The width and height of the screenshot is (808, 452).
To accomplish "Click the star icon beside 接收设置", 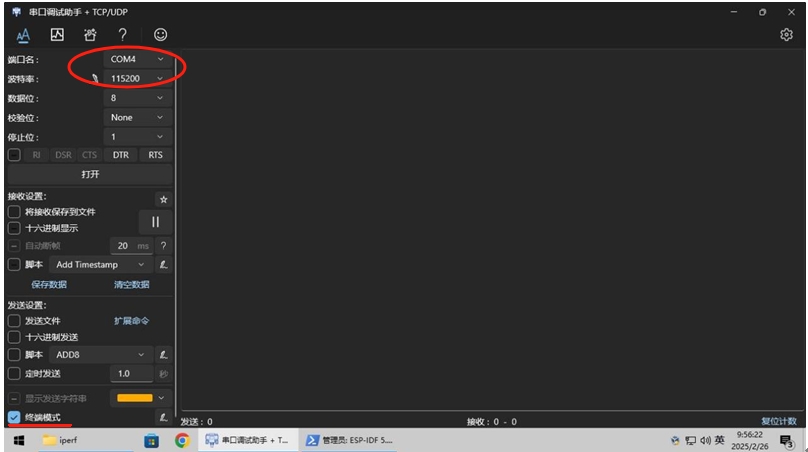I will 163,199.
